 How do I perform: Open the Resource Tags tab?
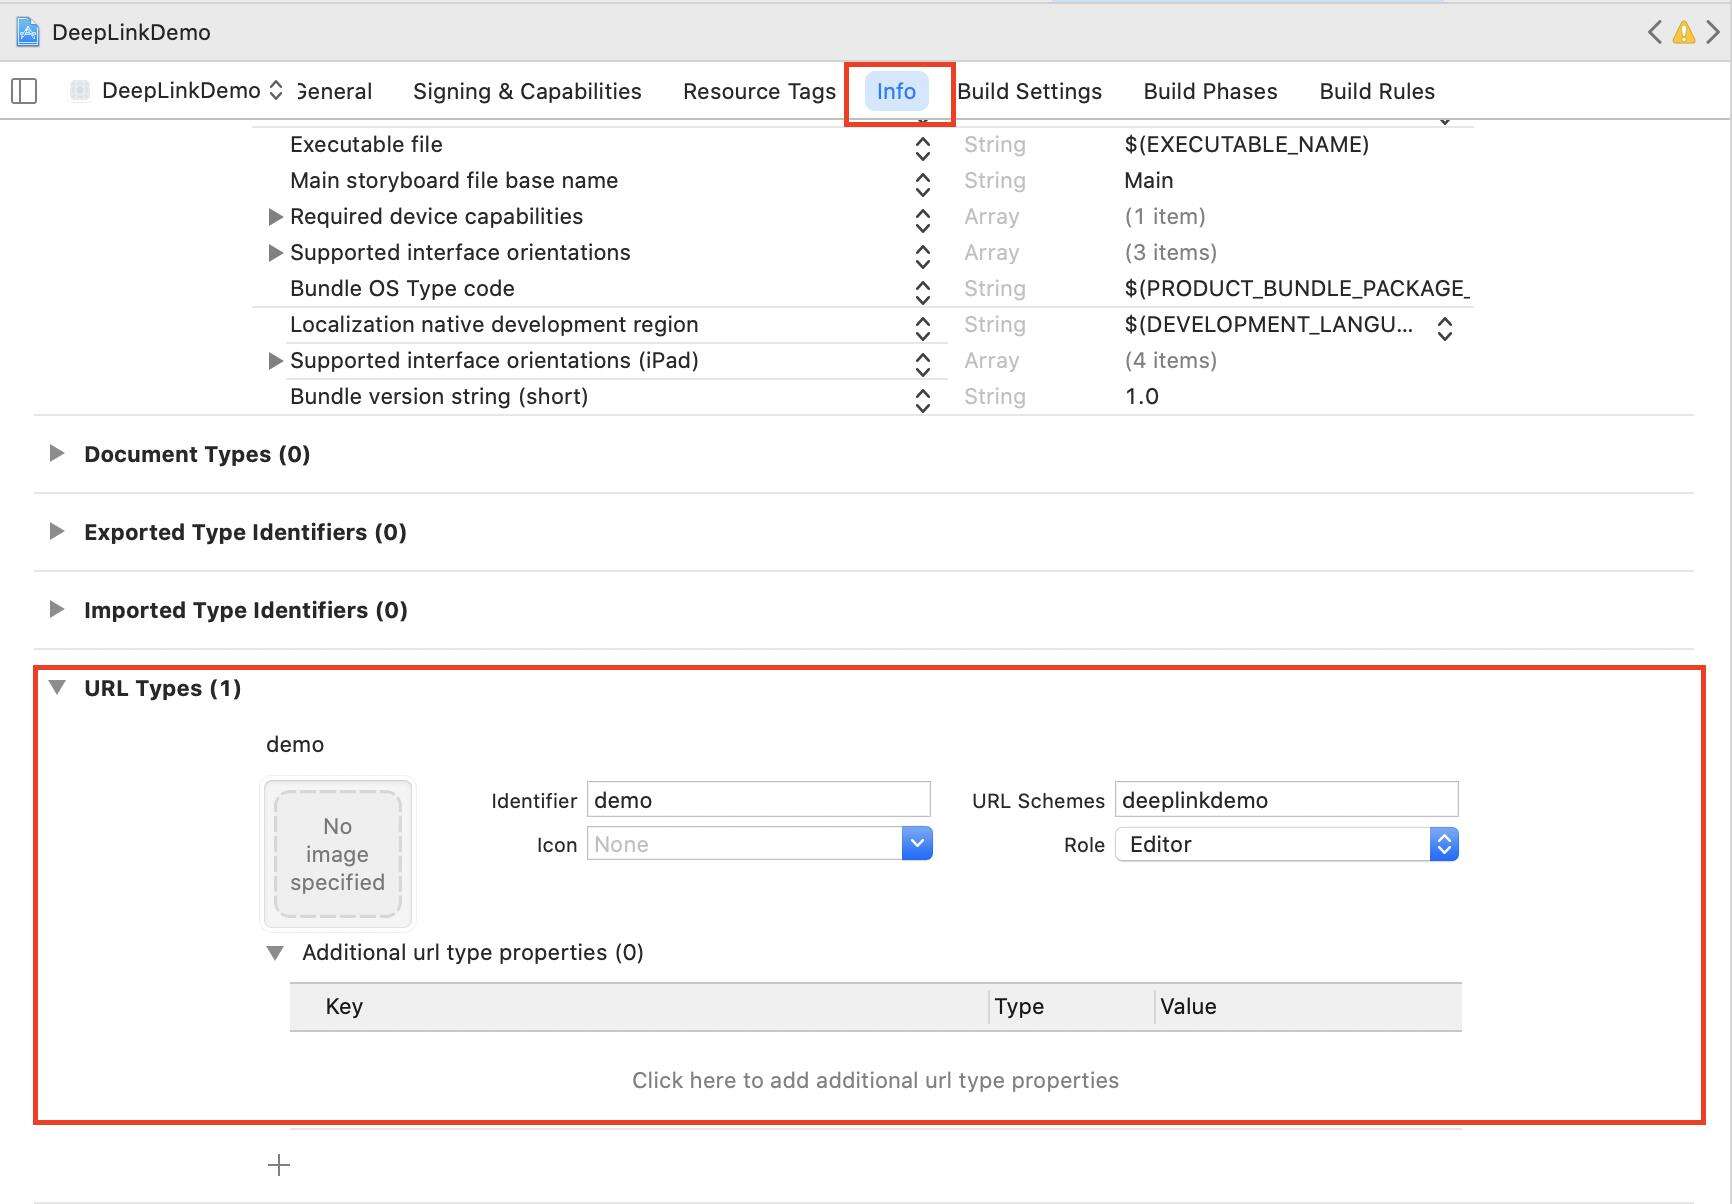coord(759,91)
